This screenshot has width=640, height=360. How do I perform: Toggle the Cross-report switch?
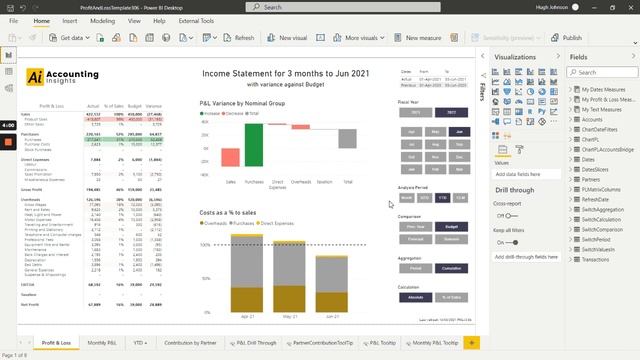tap(511, 216)
